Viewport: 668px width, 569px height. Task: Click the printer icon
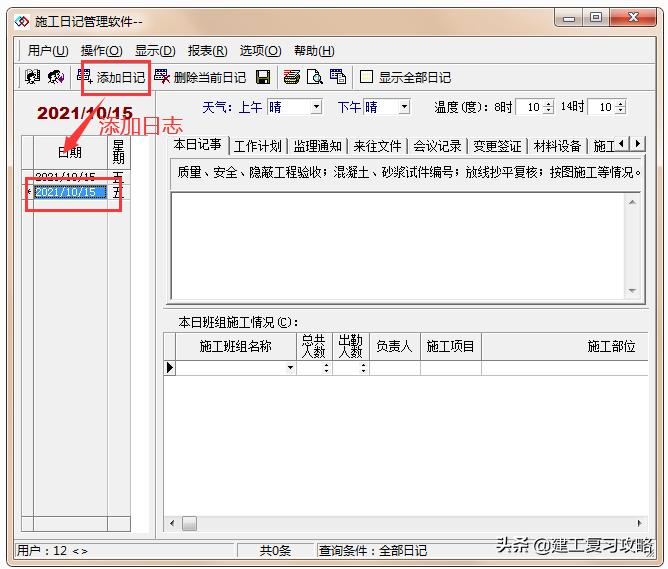(x=292, y=77)
